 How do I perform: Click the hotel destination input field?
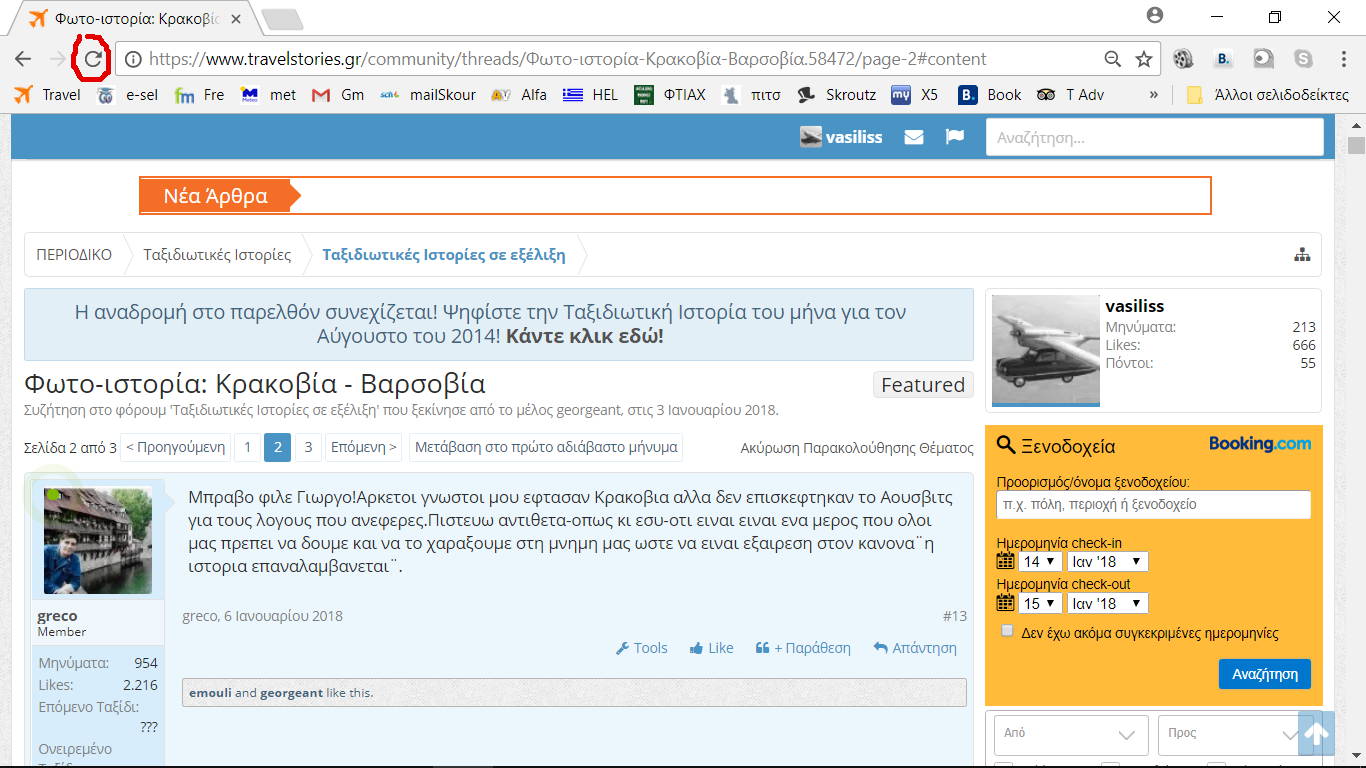pos(1153,505)
